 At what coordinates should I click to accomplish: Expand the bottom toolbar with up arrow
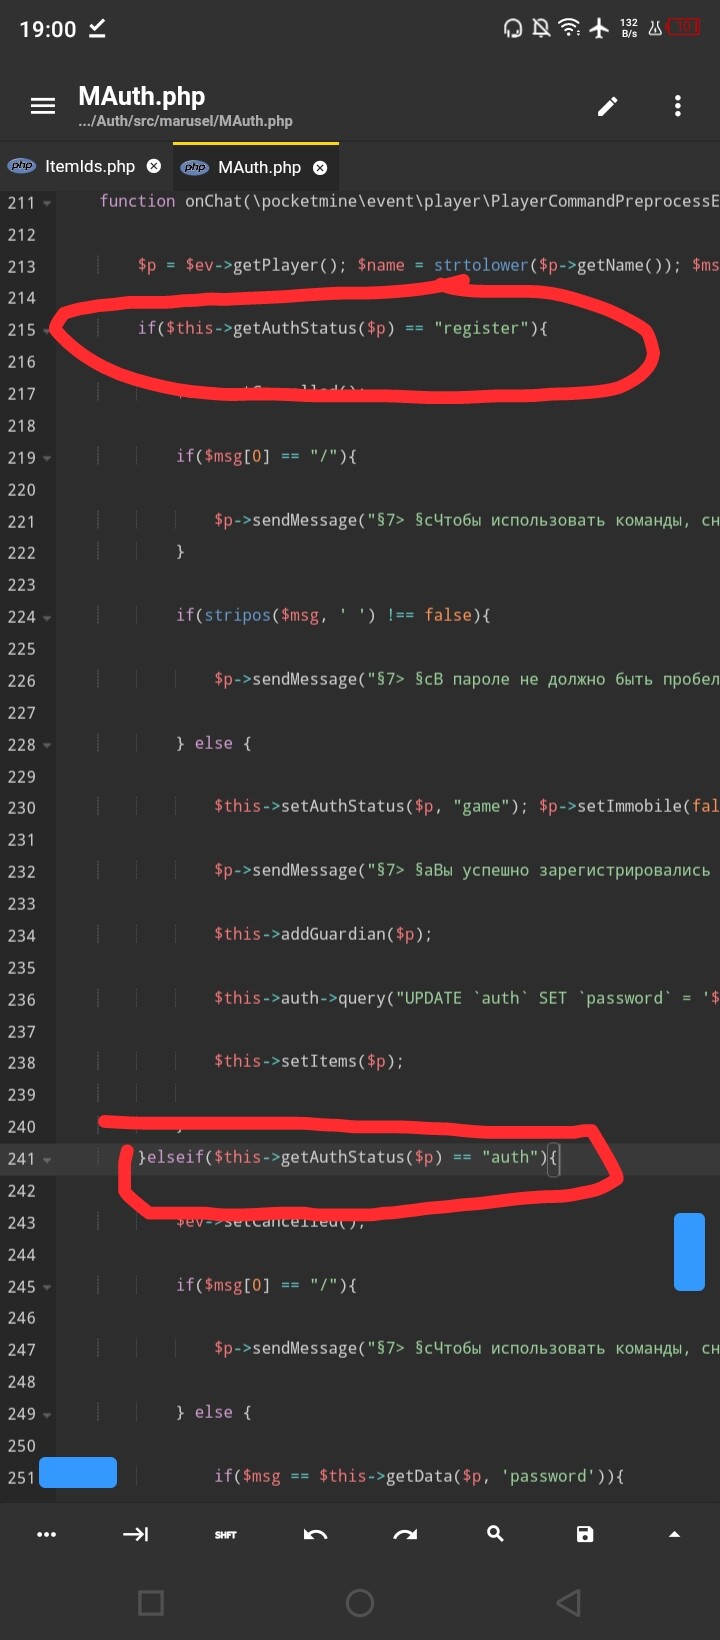coord(674,1534)
